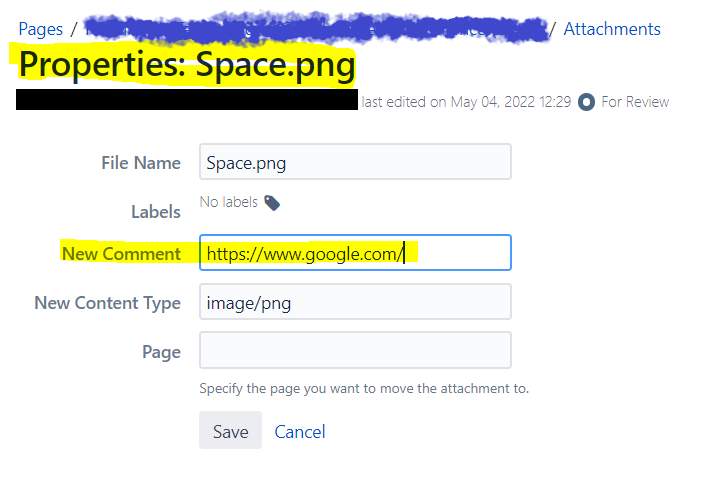Click the New Content Type label
This screenshot has width=705, height=491.
(107, 303)
